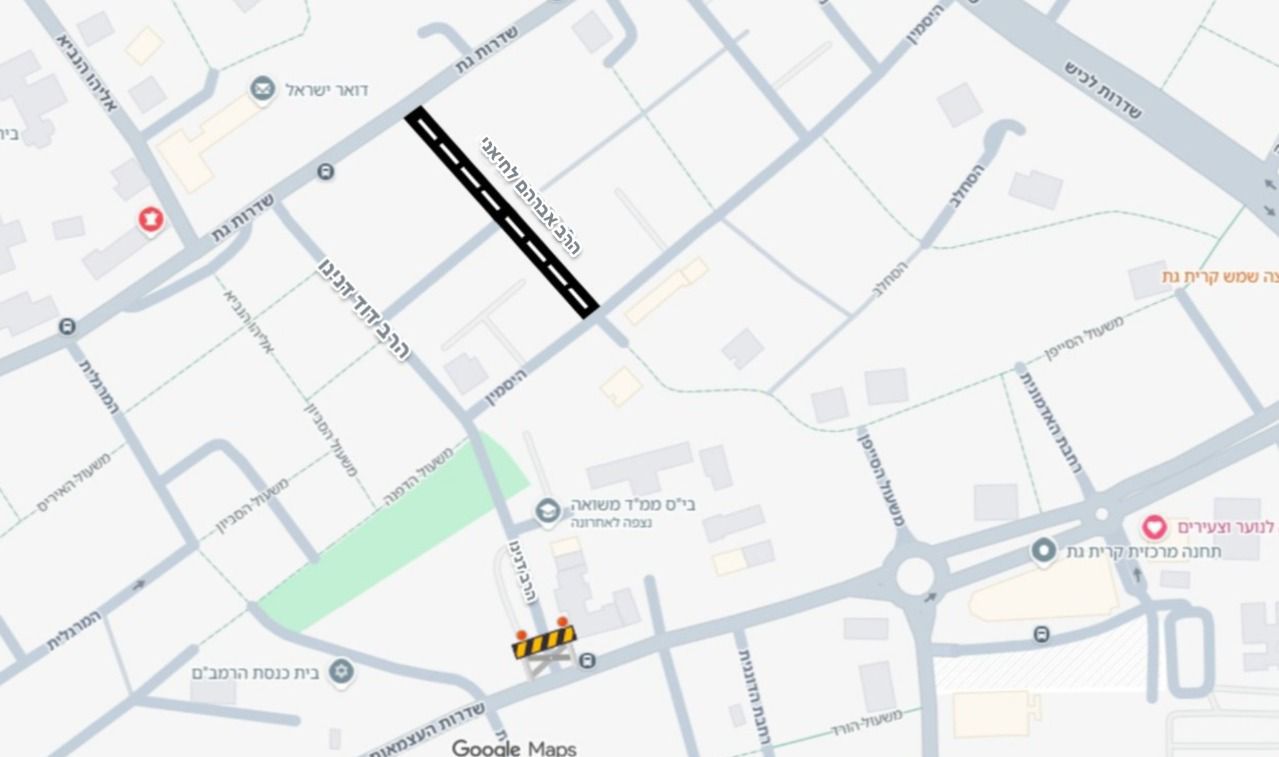Click the striped road barrier icon
Image resolution: width=1279 pixels, height=757 pixels.
point(544,642)
